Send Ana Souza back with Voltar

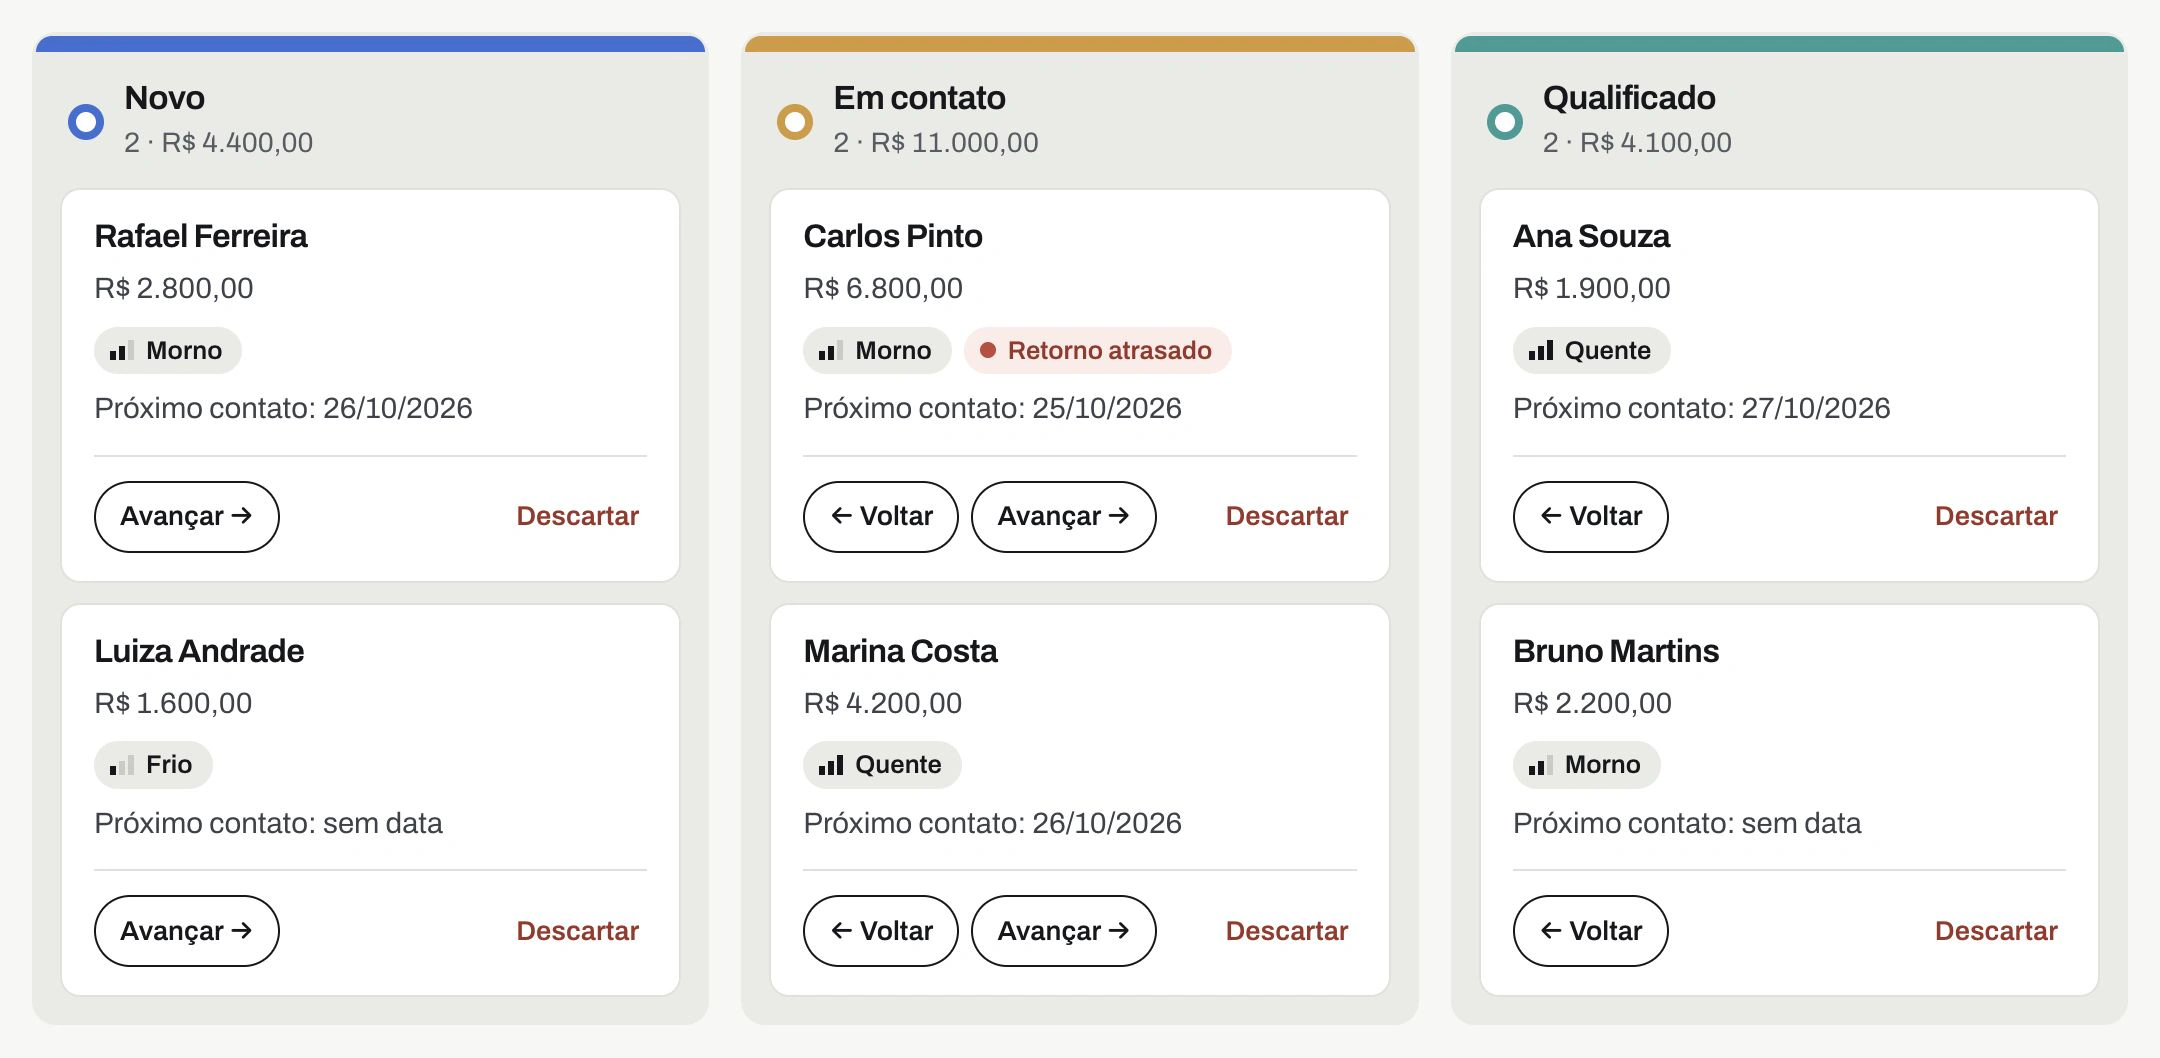pos(1590,516)
